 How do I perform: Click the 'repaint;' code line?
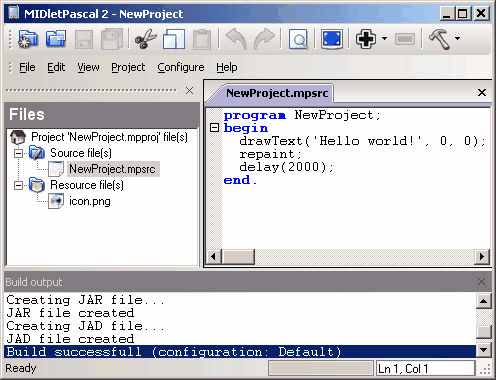(x=270, y=154)
